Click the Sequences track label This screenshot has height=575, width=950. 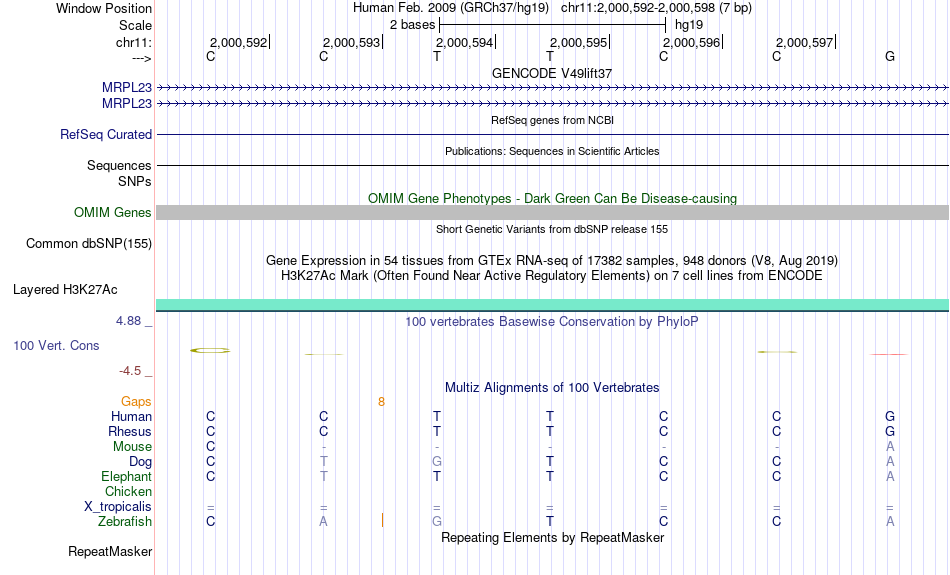[119, 165]
